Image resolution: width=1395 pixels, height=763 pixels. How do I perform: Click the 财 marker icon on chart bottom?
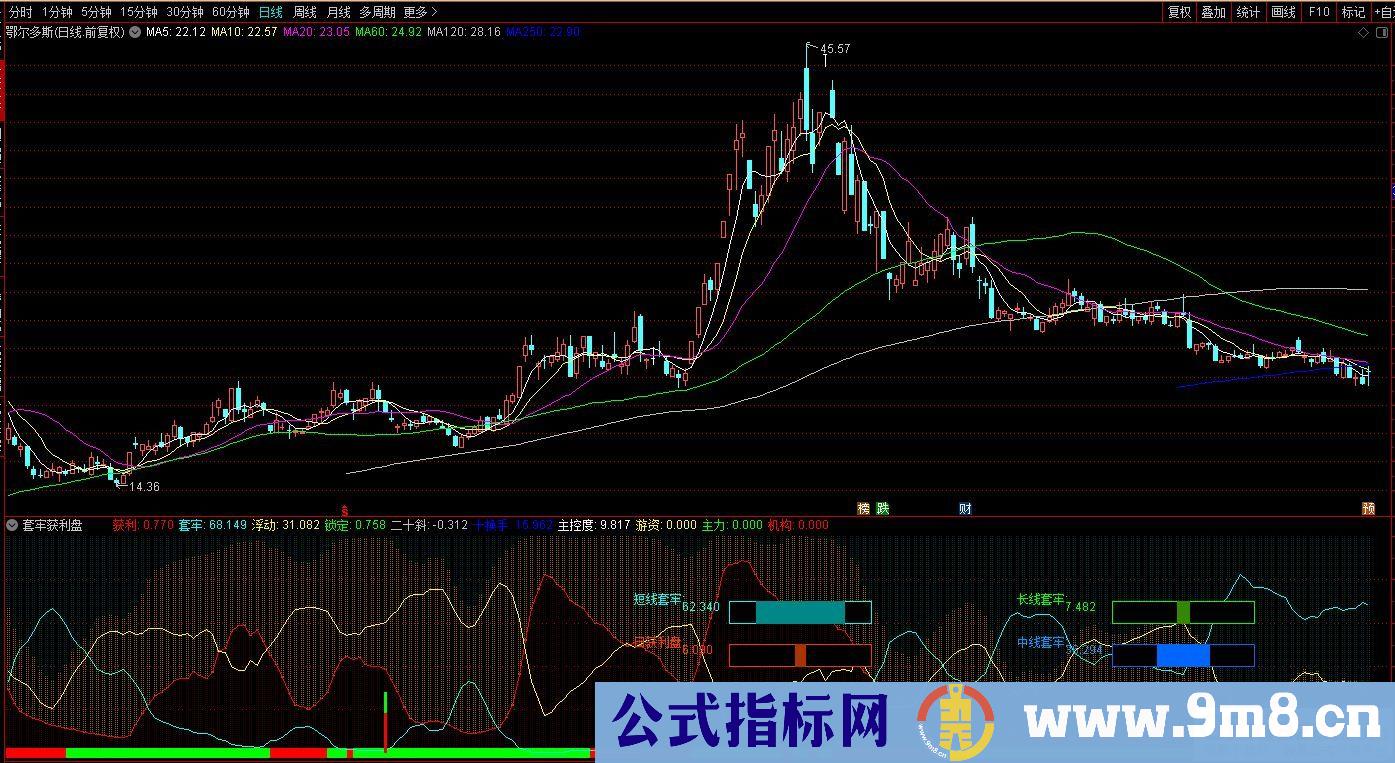965,508
